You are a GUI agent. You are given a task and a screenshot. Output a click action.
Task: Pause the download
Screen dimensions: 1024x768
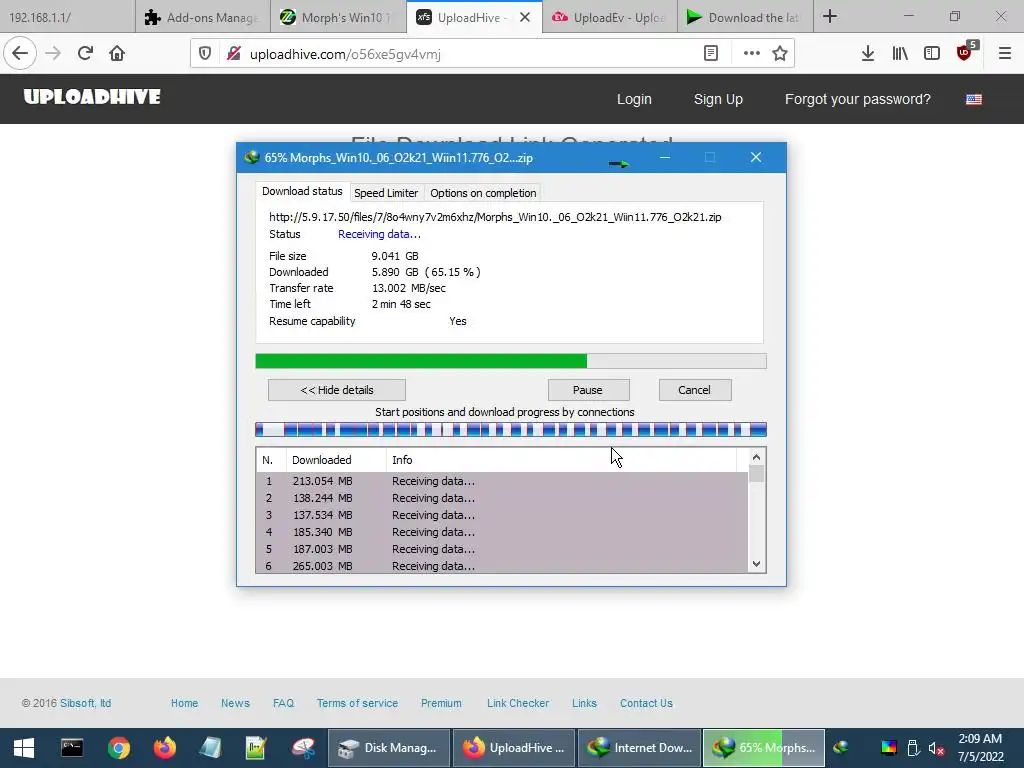click(x=588, y=390)
